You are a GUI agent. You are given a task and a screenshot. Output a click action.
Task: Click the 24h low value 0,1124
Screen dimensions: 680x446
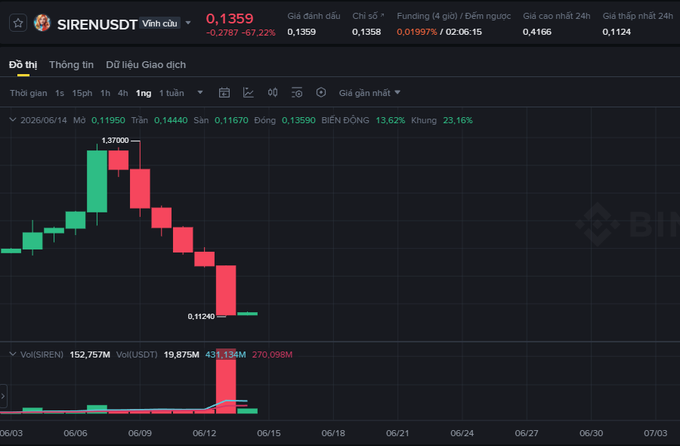click(x=616, y=32)
